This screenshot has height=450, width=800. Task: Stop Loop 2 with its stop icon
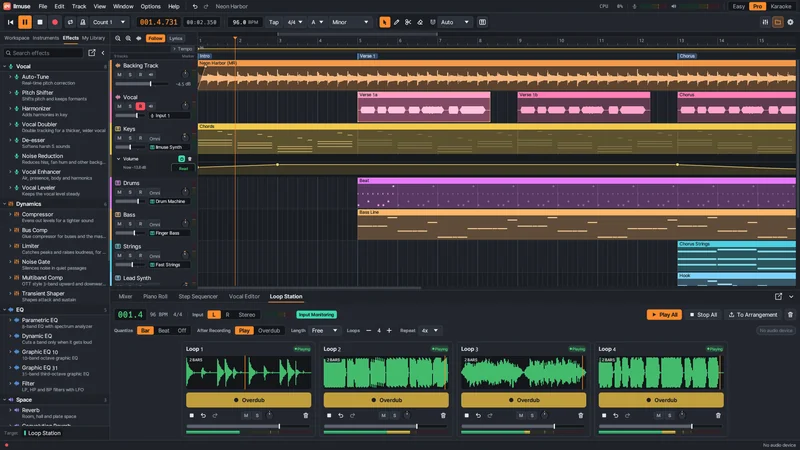[329, 415]
